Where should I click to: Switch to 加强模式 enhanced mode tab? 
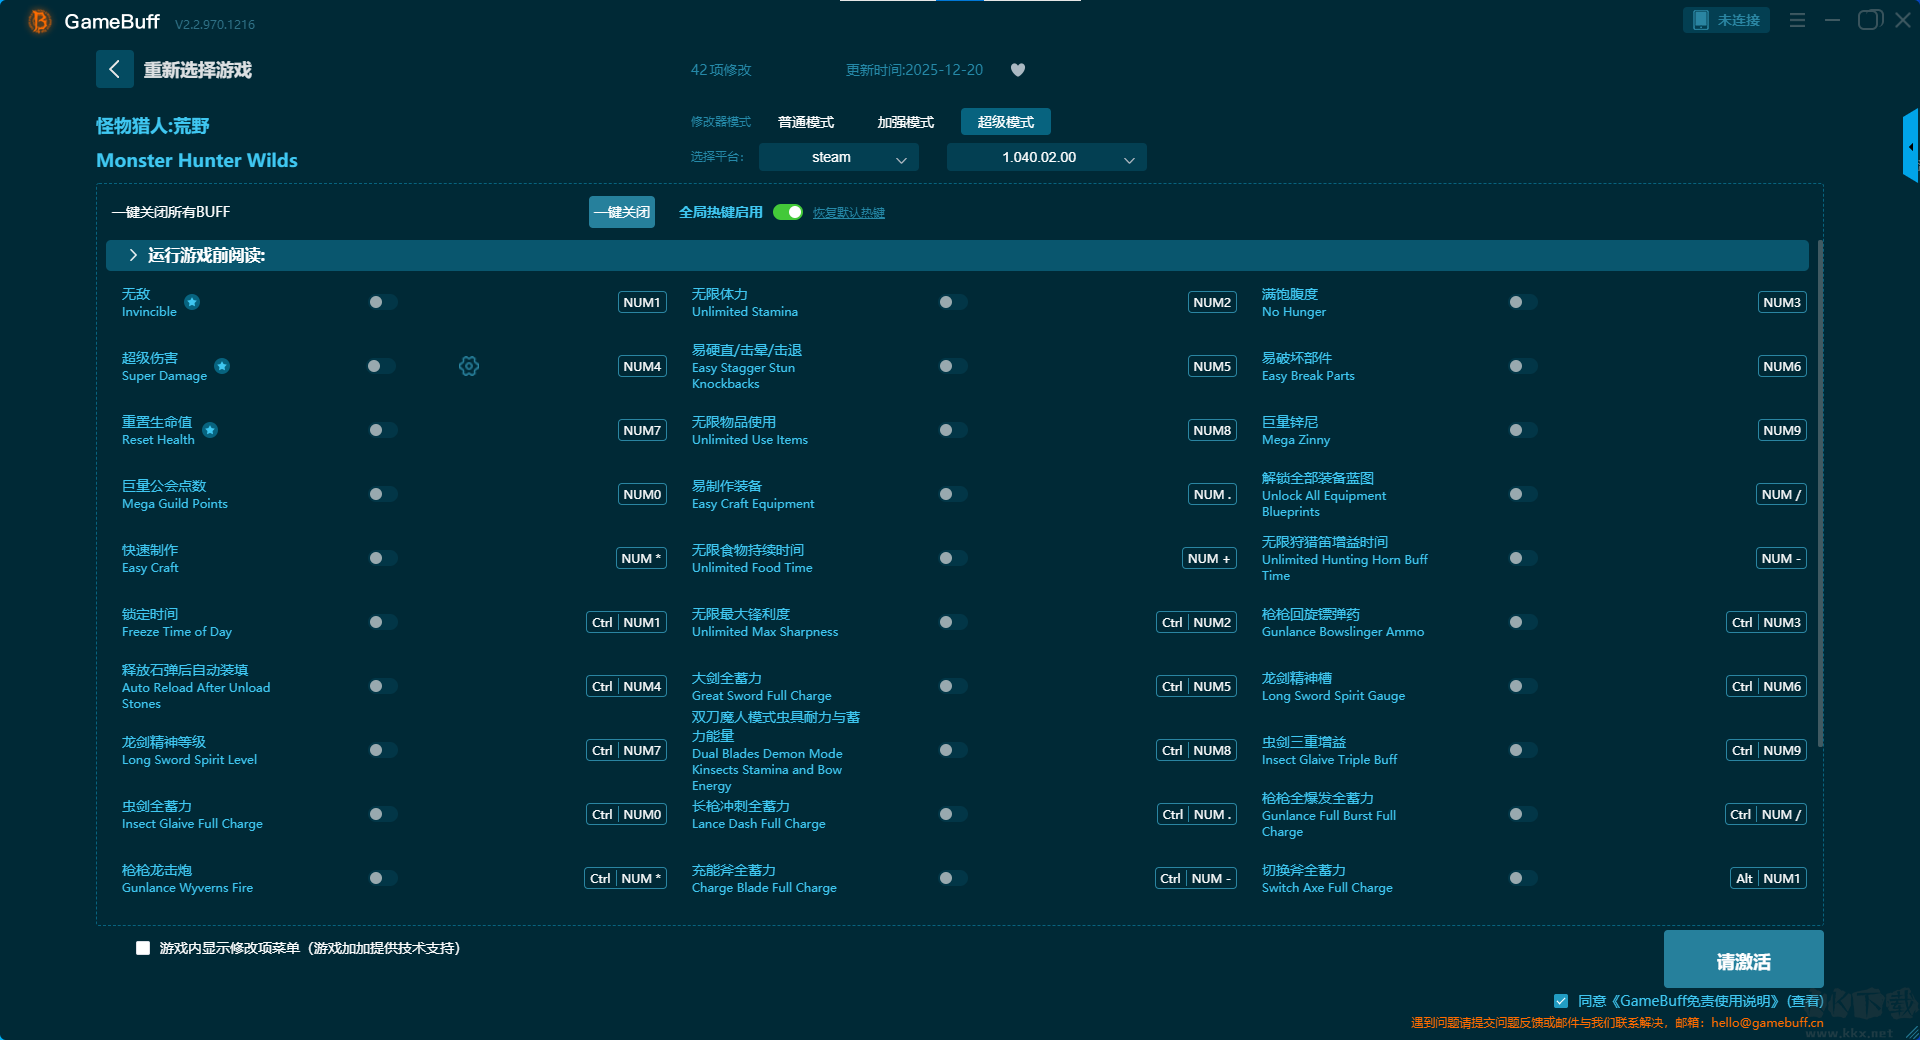click(905, 122)
